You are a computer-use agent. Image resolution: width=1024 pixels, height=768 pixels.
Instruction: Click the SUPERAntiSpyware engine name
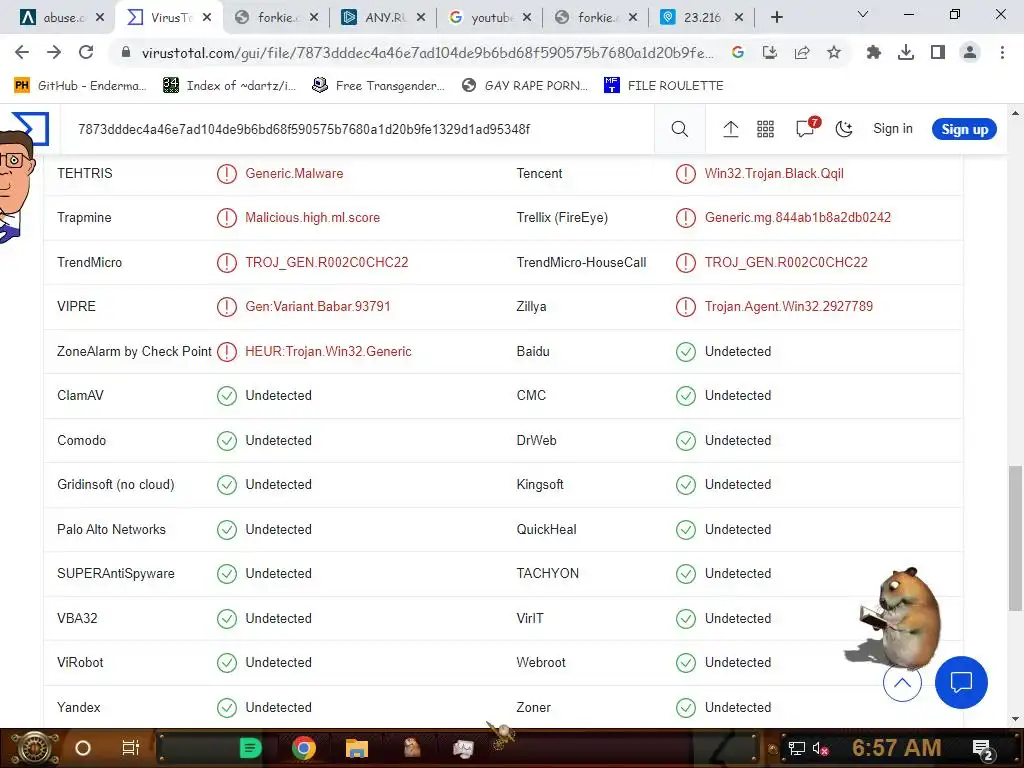pyautogui.click(x=116, y=573)
